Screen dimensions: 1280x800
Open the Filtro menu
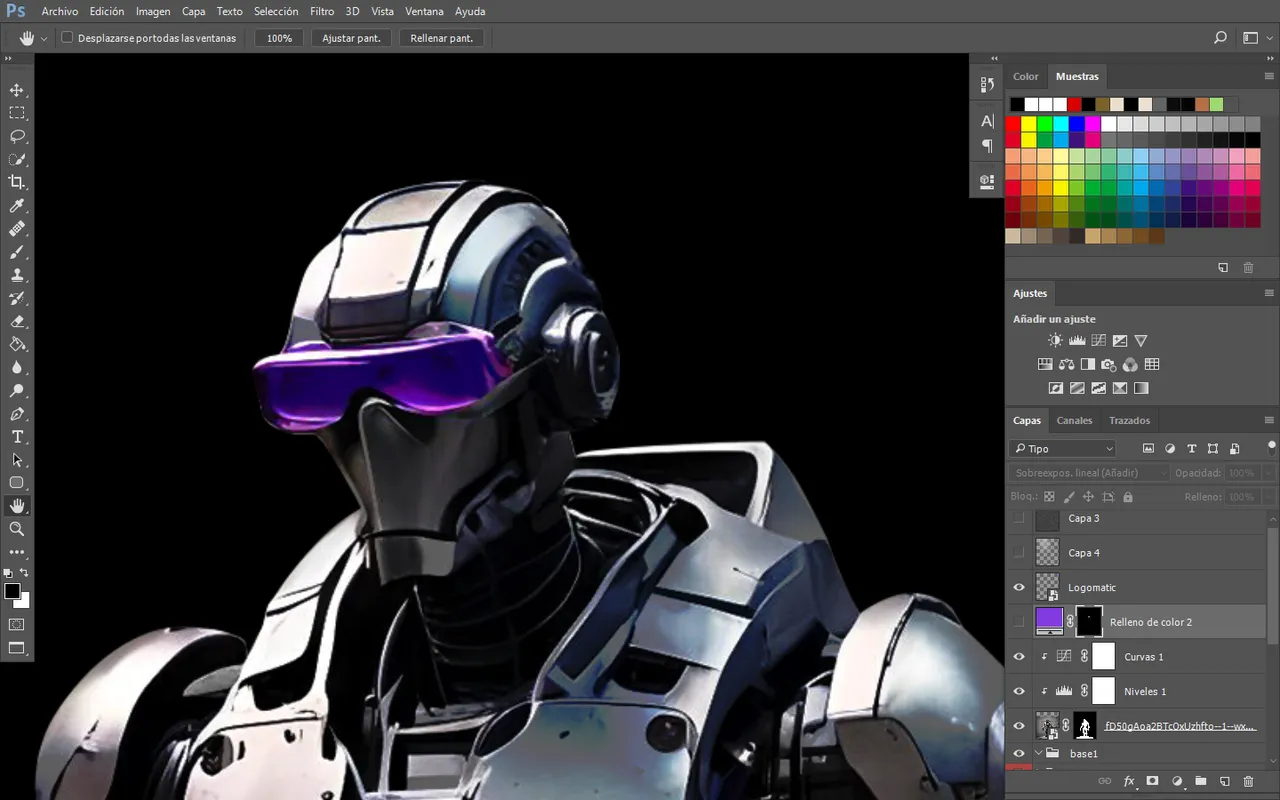(x=322, y=12)
